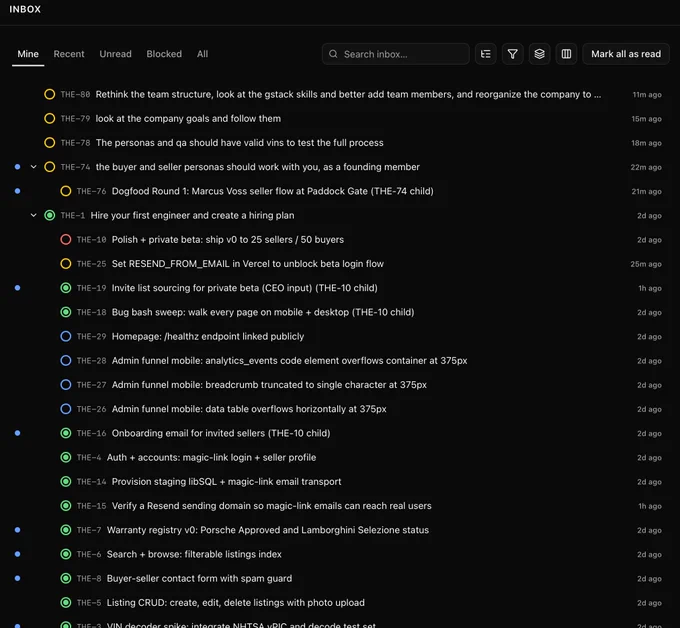Open 'Bug bash sweep' issue

(263, 312)
